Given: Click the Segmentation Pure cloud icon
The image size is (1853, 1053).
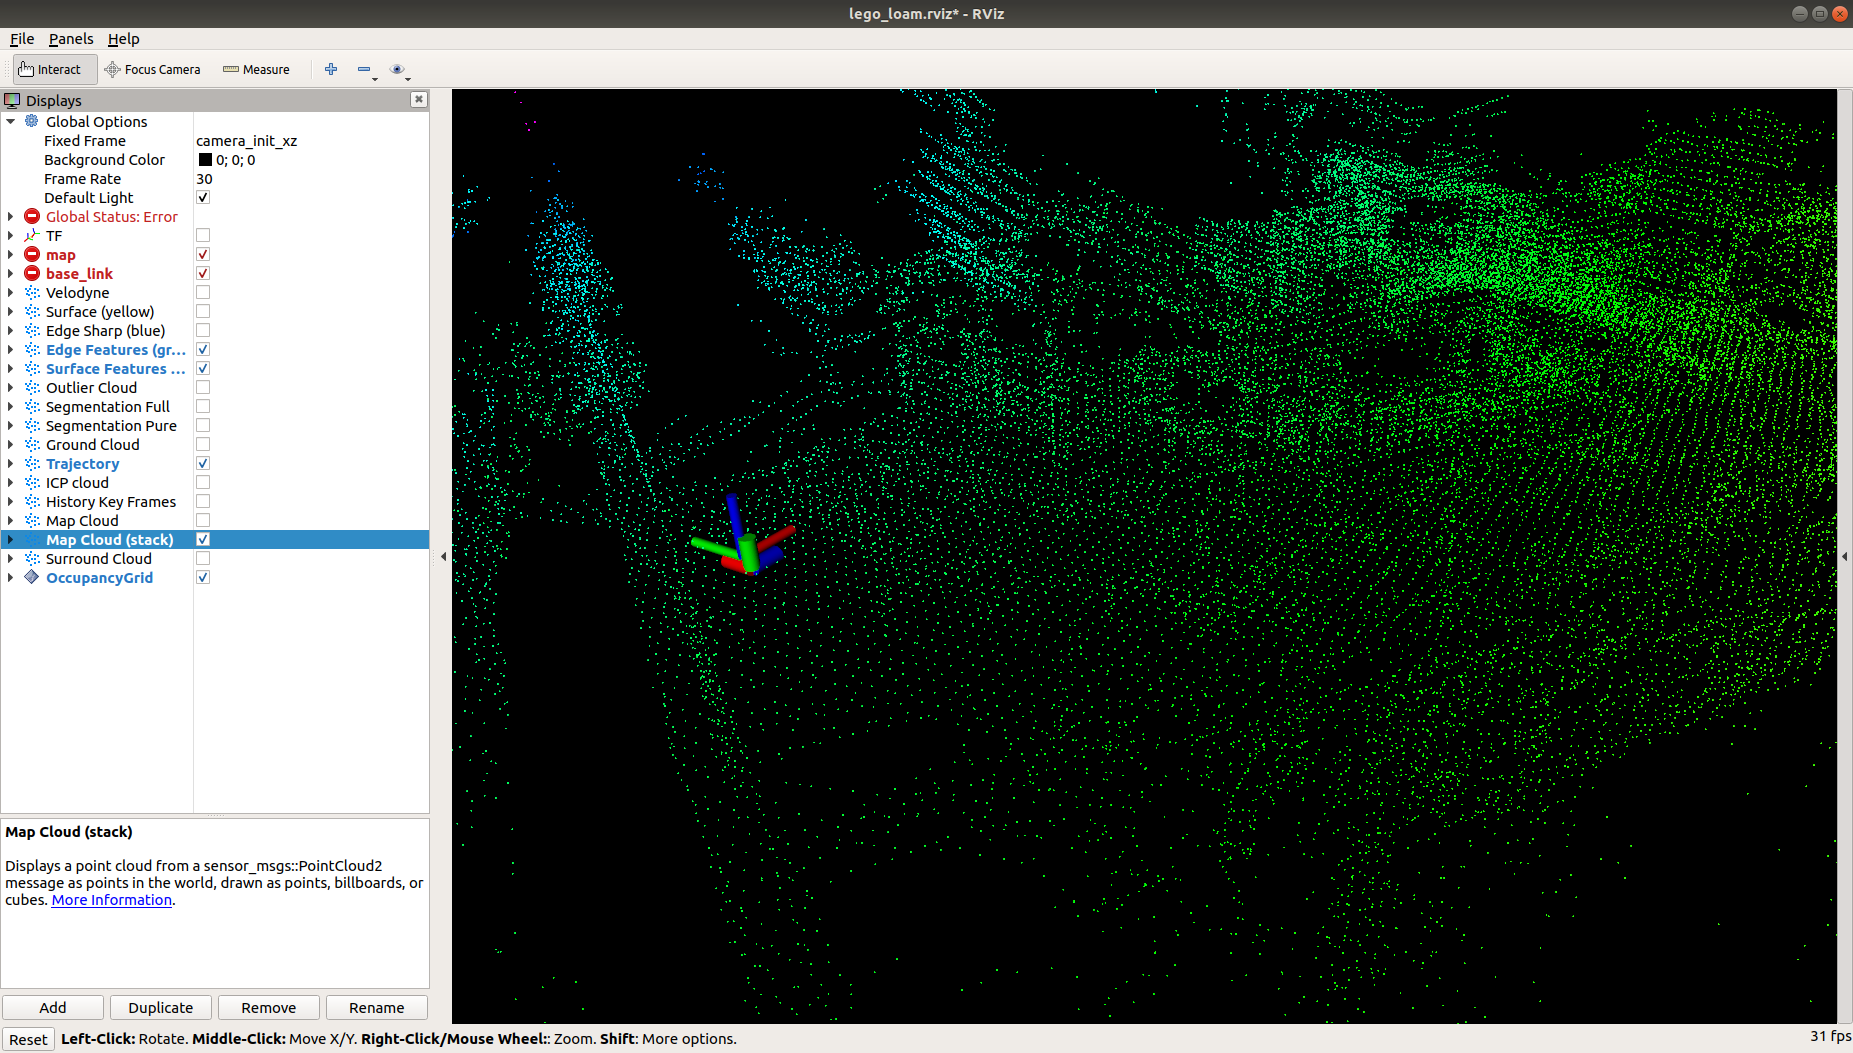Looking at the screenshot, I should 32,425.
